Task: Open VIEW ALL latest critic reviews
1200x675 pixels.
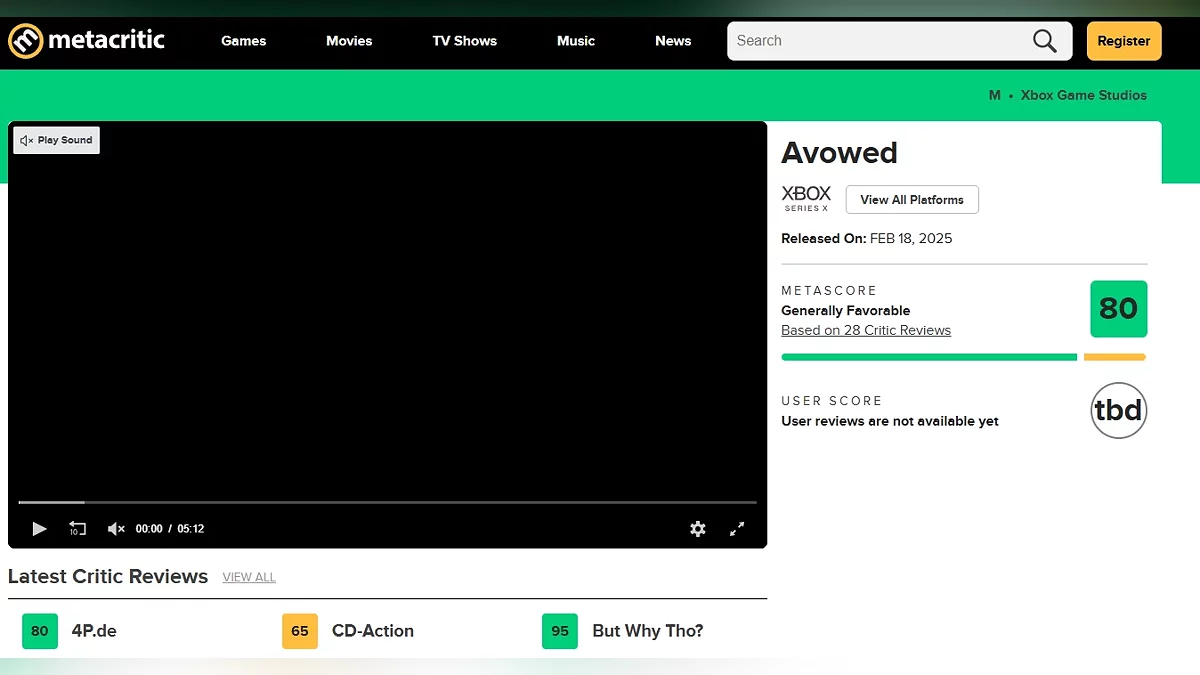Action: [x=249, y=577]
